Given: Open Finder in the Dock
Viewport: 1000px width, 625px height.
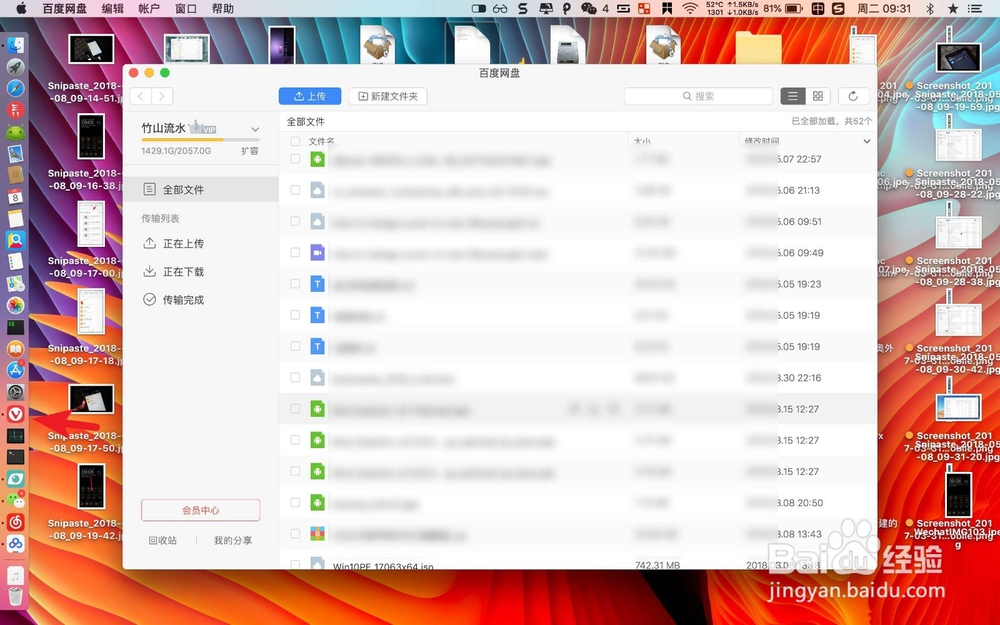Looking at the screenshot, I should (15, 45).
